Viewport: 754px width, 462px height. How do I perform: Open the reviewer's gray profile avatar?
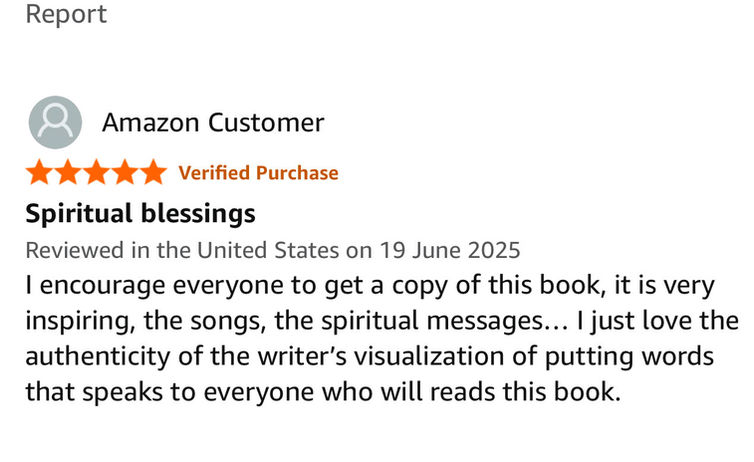tap(55, 122)
